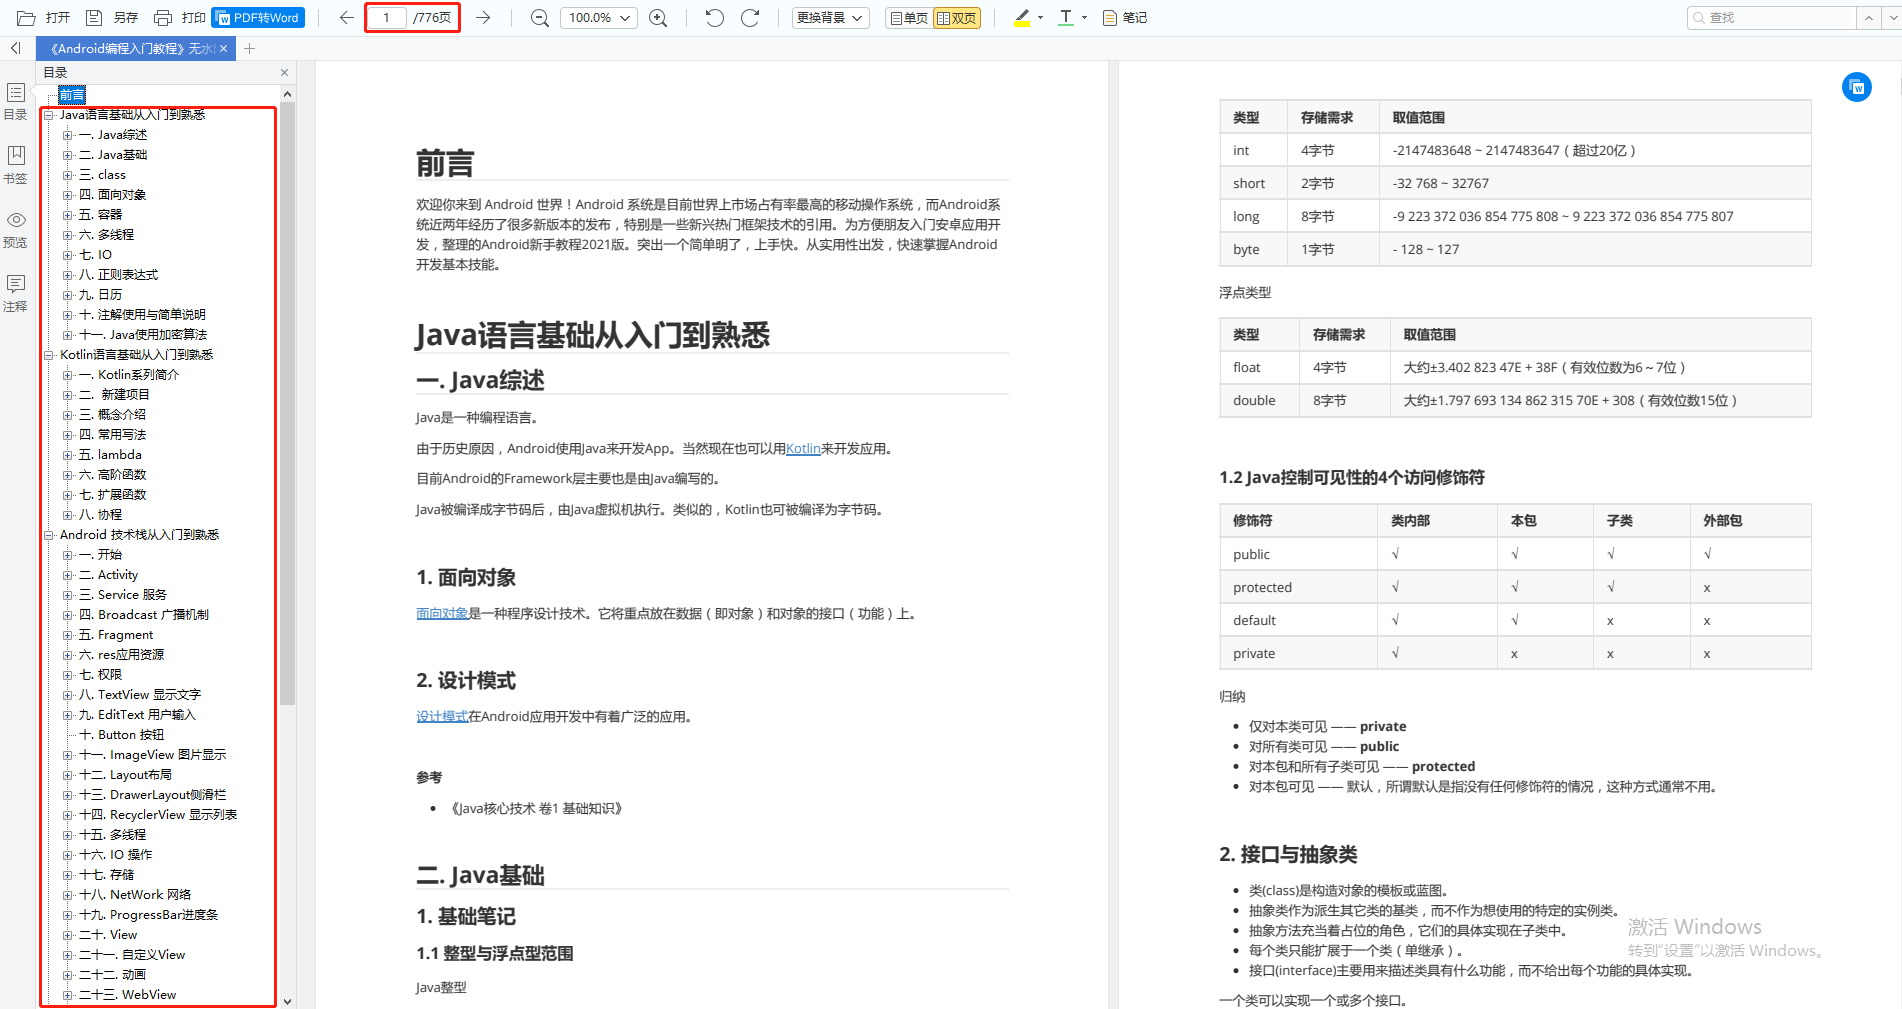Collapse Kotlin语言基础从入门到熟悉 tree node
This screenshot has height=1009, width=1902.
[x=49, y=355]
